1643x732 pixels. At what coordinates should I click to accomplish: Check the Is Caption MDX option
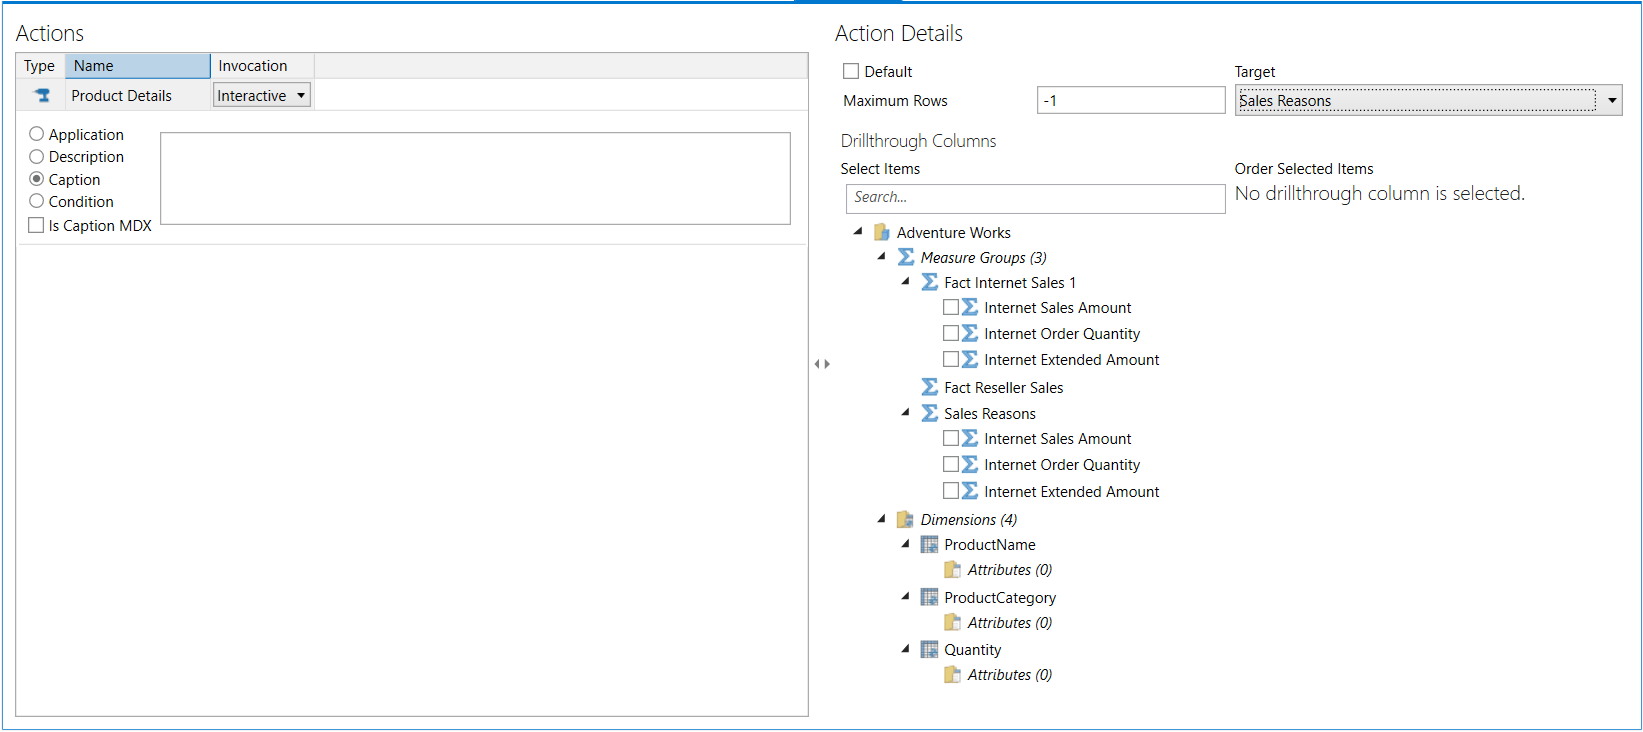37,226
